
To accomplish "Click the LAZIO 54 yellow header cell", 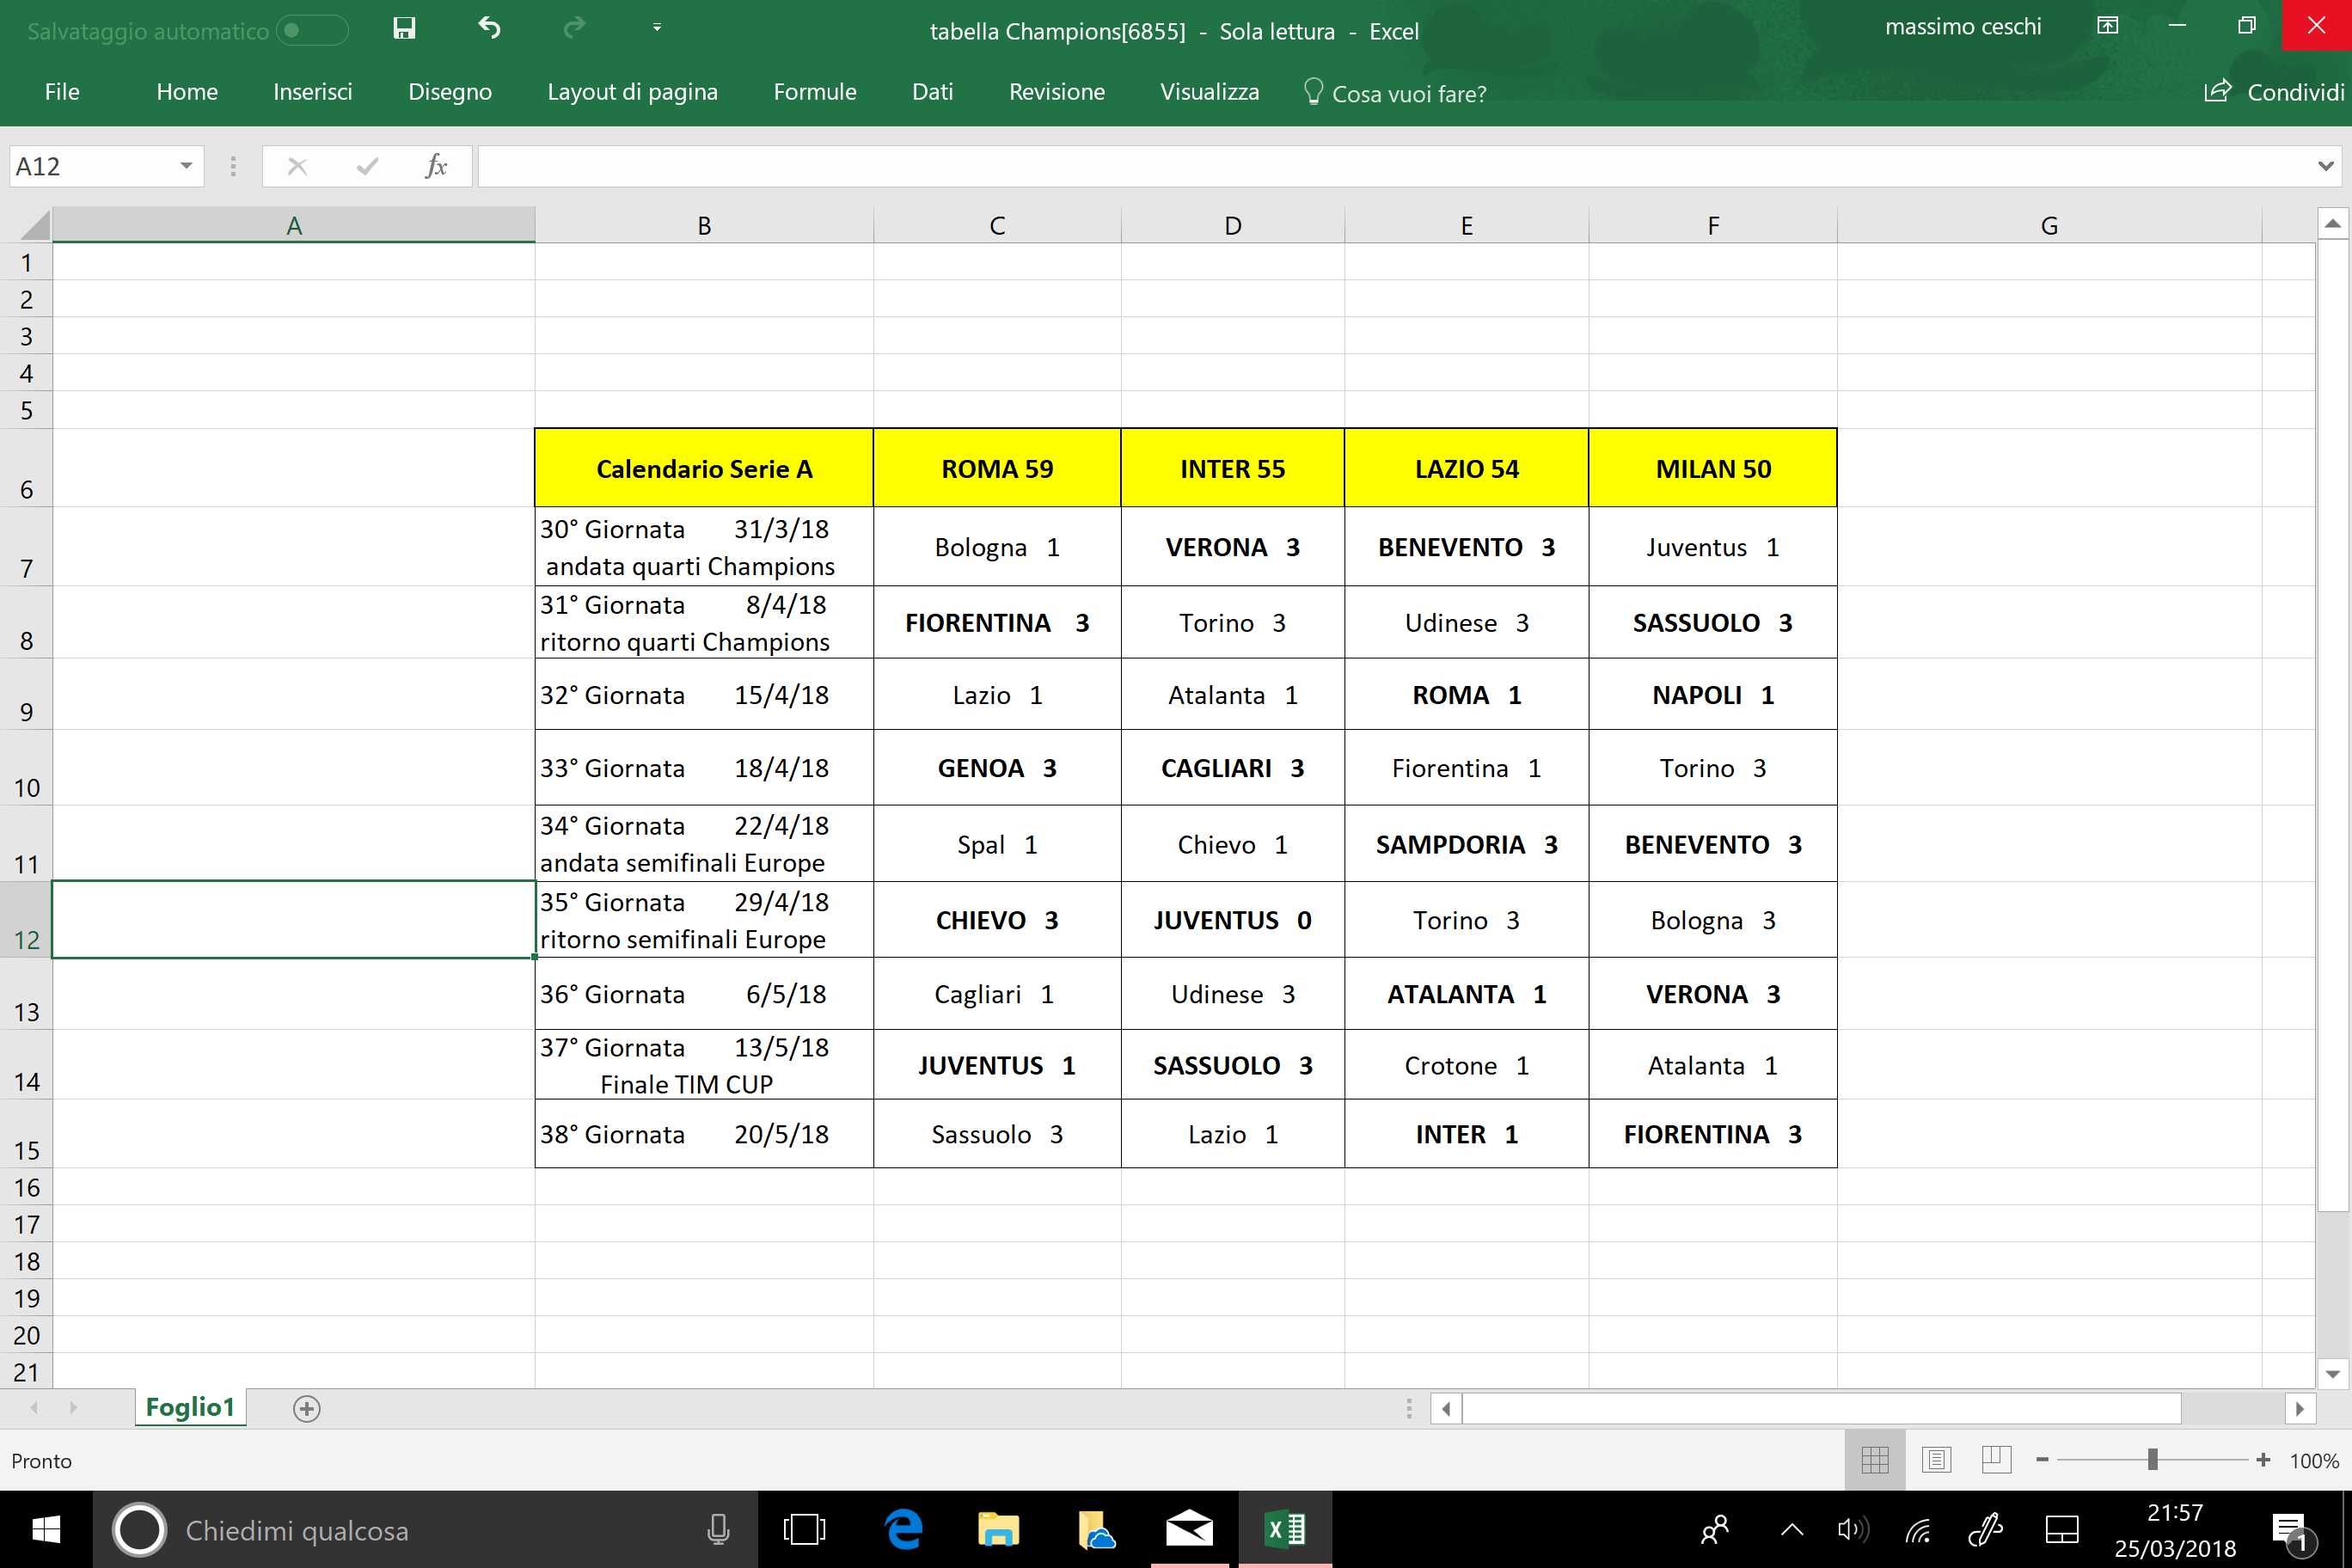I will [1466, 468].
